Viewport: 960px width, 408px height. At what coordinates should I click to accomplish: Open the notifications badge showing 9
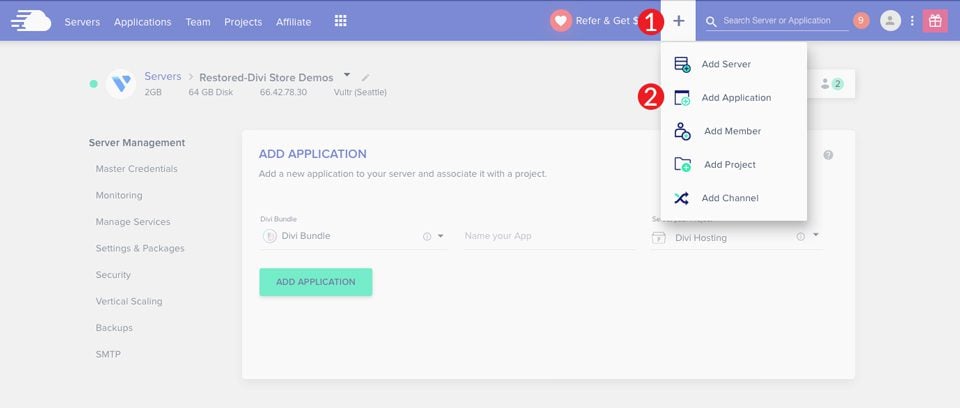click(861, 21)
